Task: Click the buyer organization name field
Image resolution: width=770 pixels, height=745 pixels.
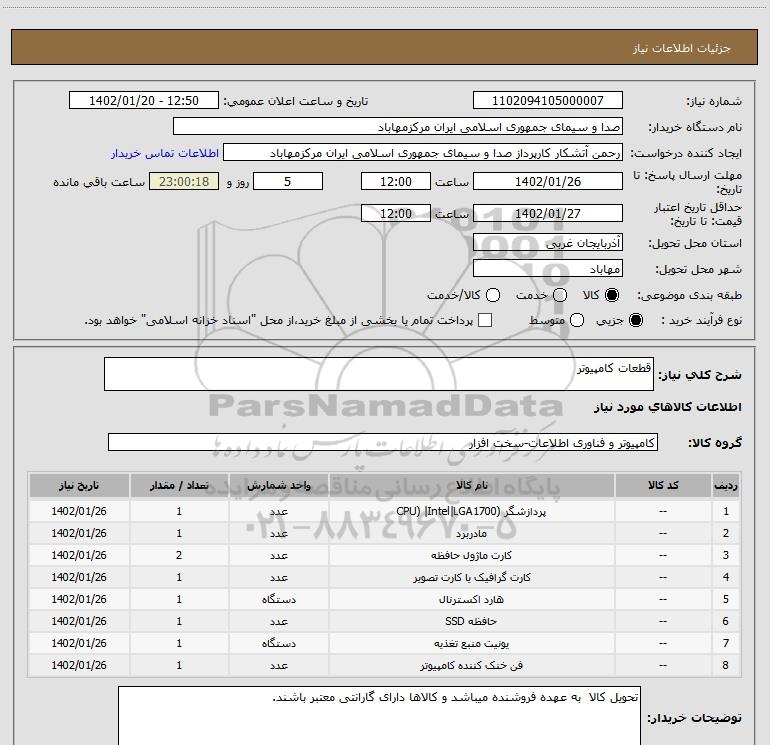Action: pos(398,127)
